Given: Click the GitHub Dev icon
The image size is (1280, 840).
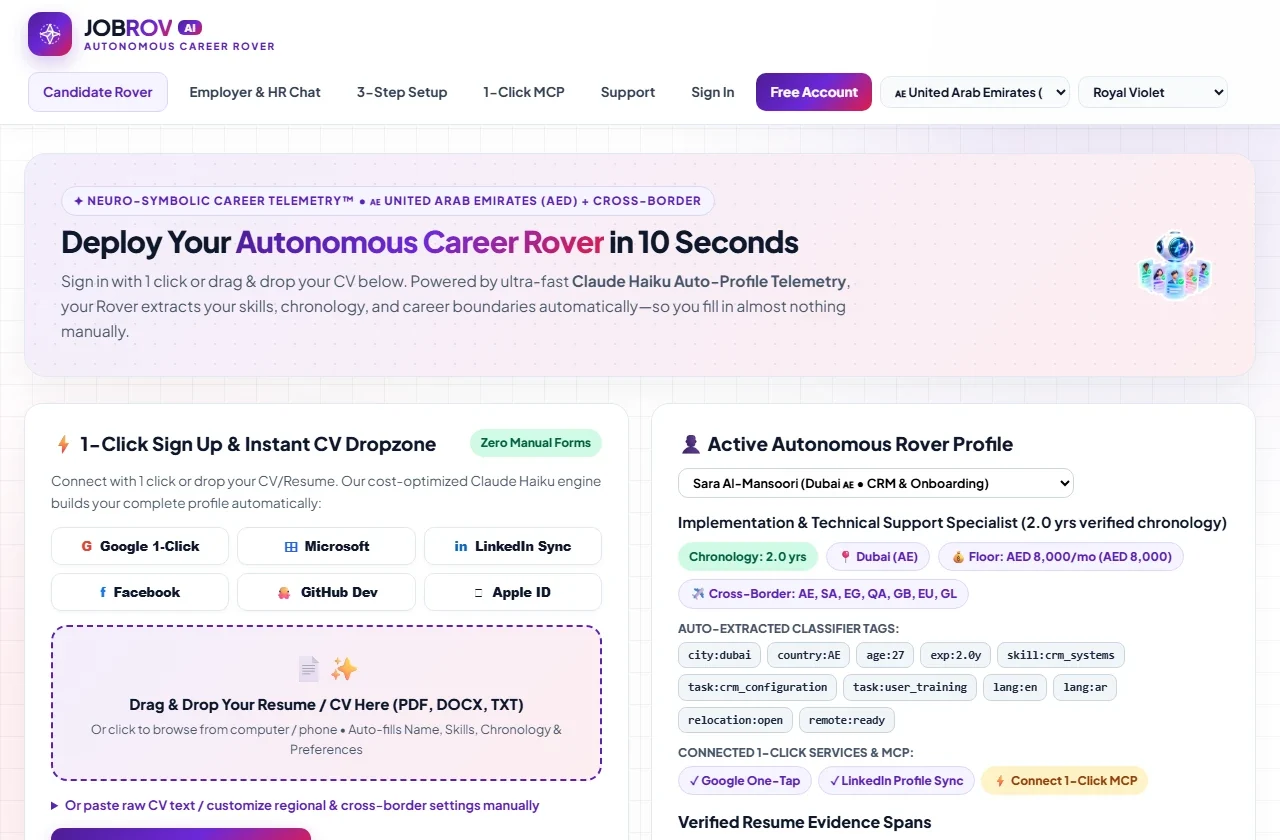Looking at the screenshot, I should [x=284, y=592].
